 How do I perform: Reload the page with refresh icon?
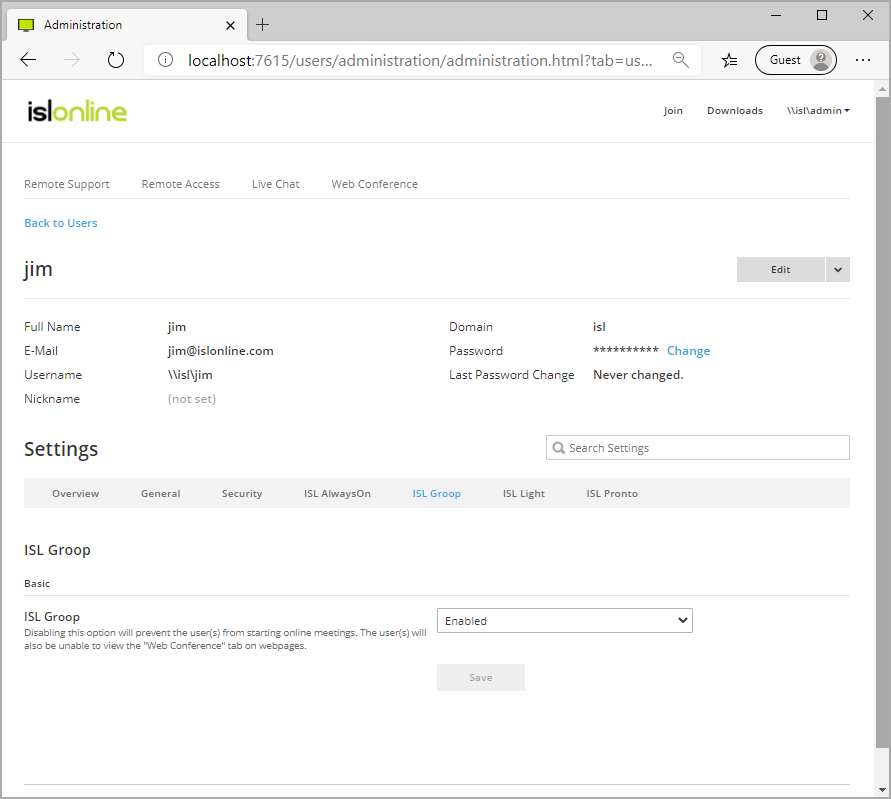pyautogui.click(x=116, y=60)
